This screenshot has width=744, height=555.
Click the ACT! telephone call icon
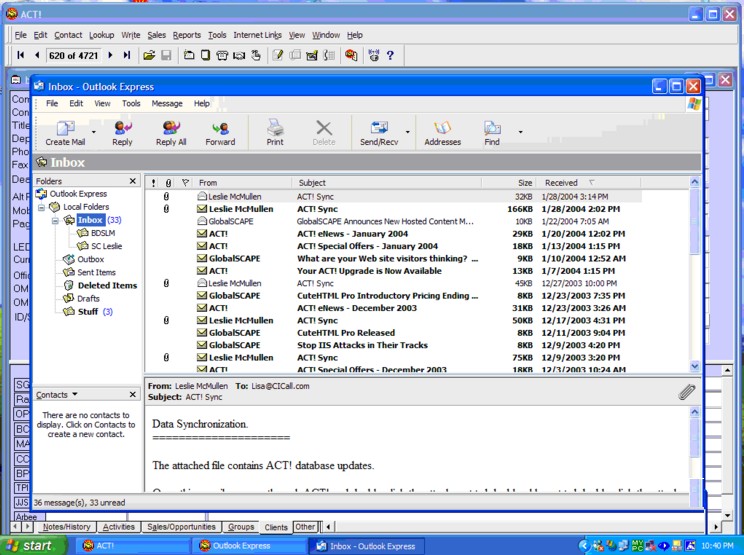[x=222, y=56]
